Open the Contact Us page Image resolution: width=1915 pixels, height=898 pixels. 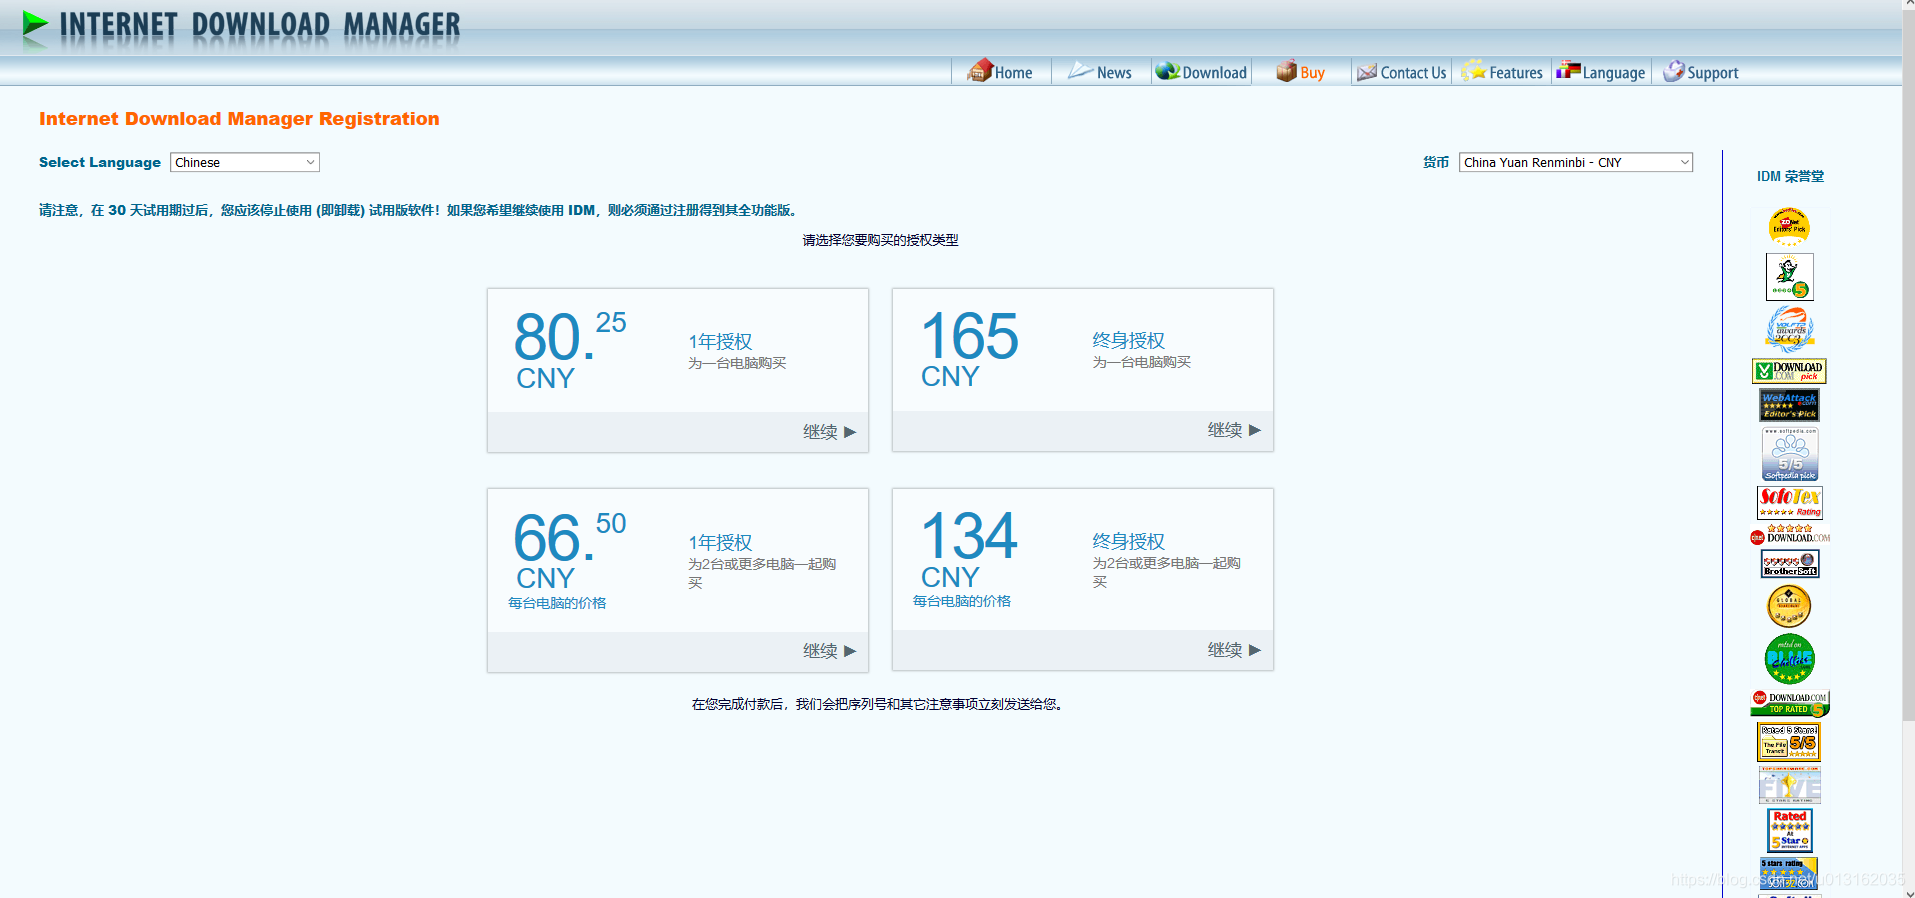click(x=1401, y=72)
